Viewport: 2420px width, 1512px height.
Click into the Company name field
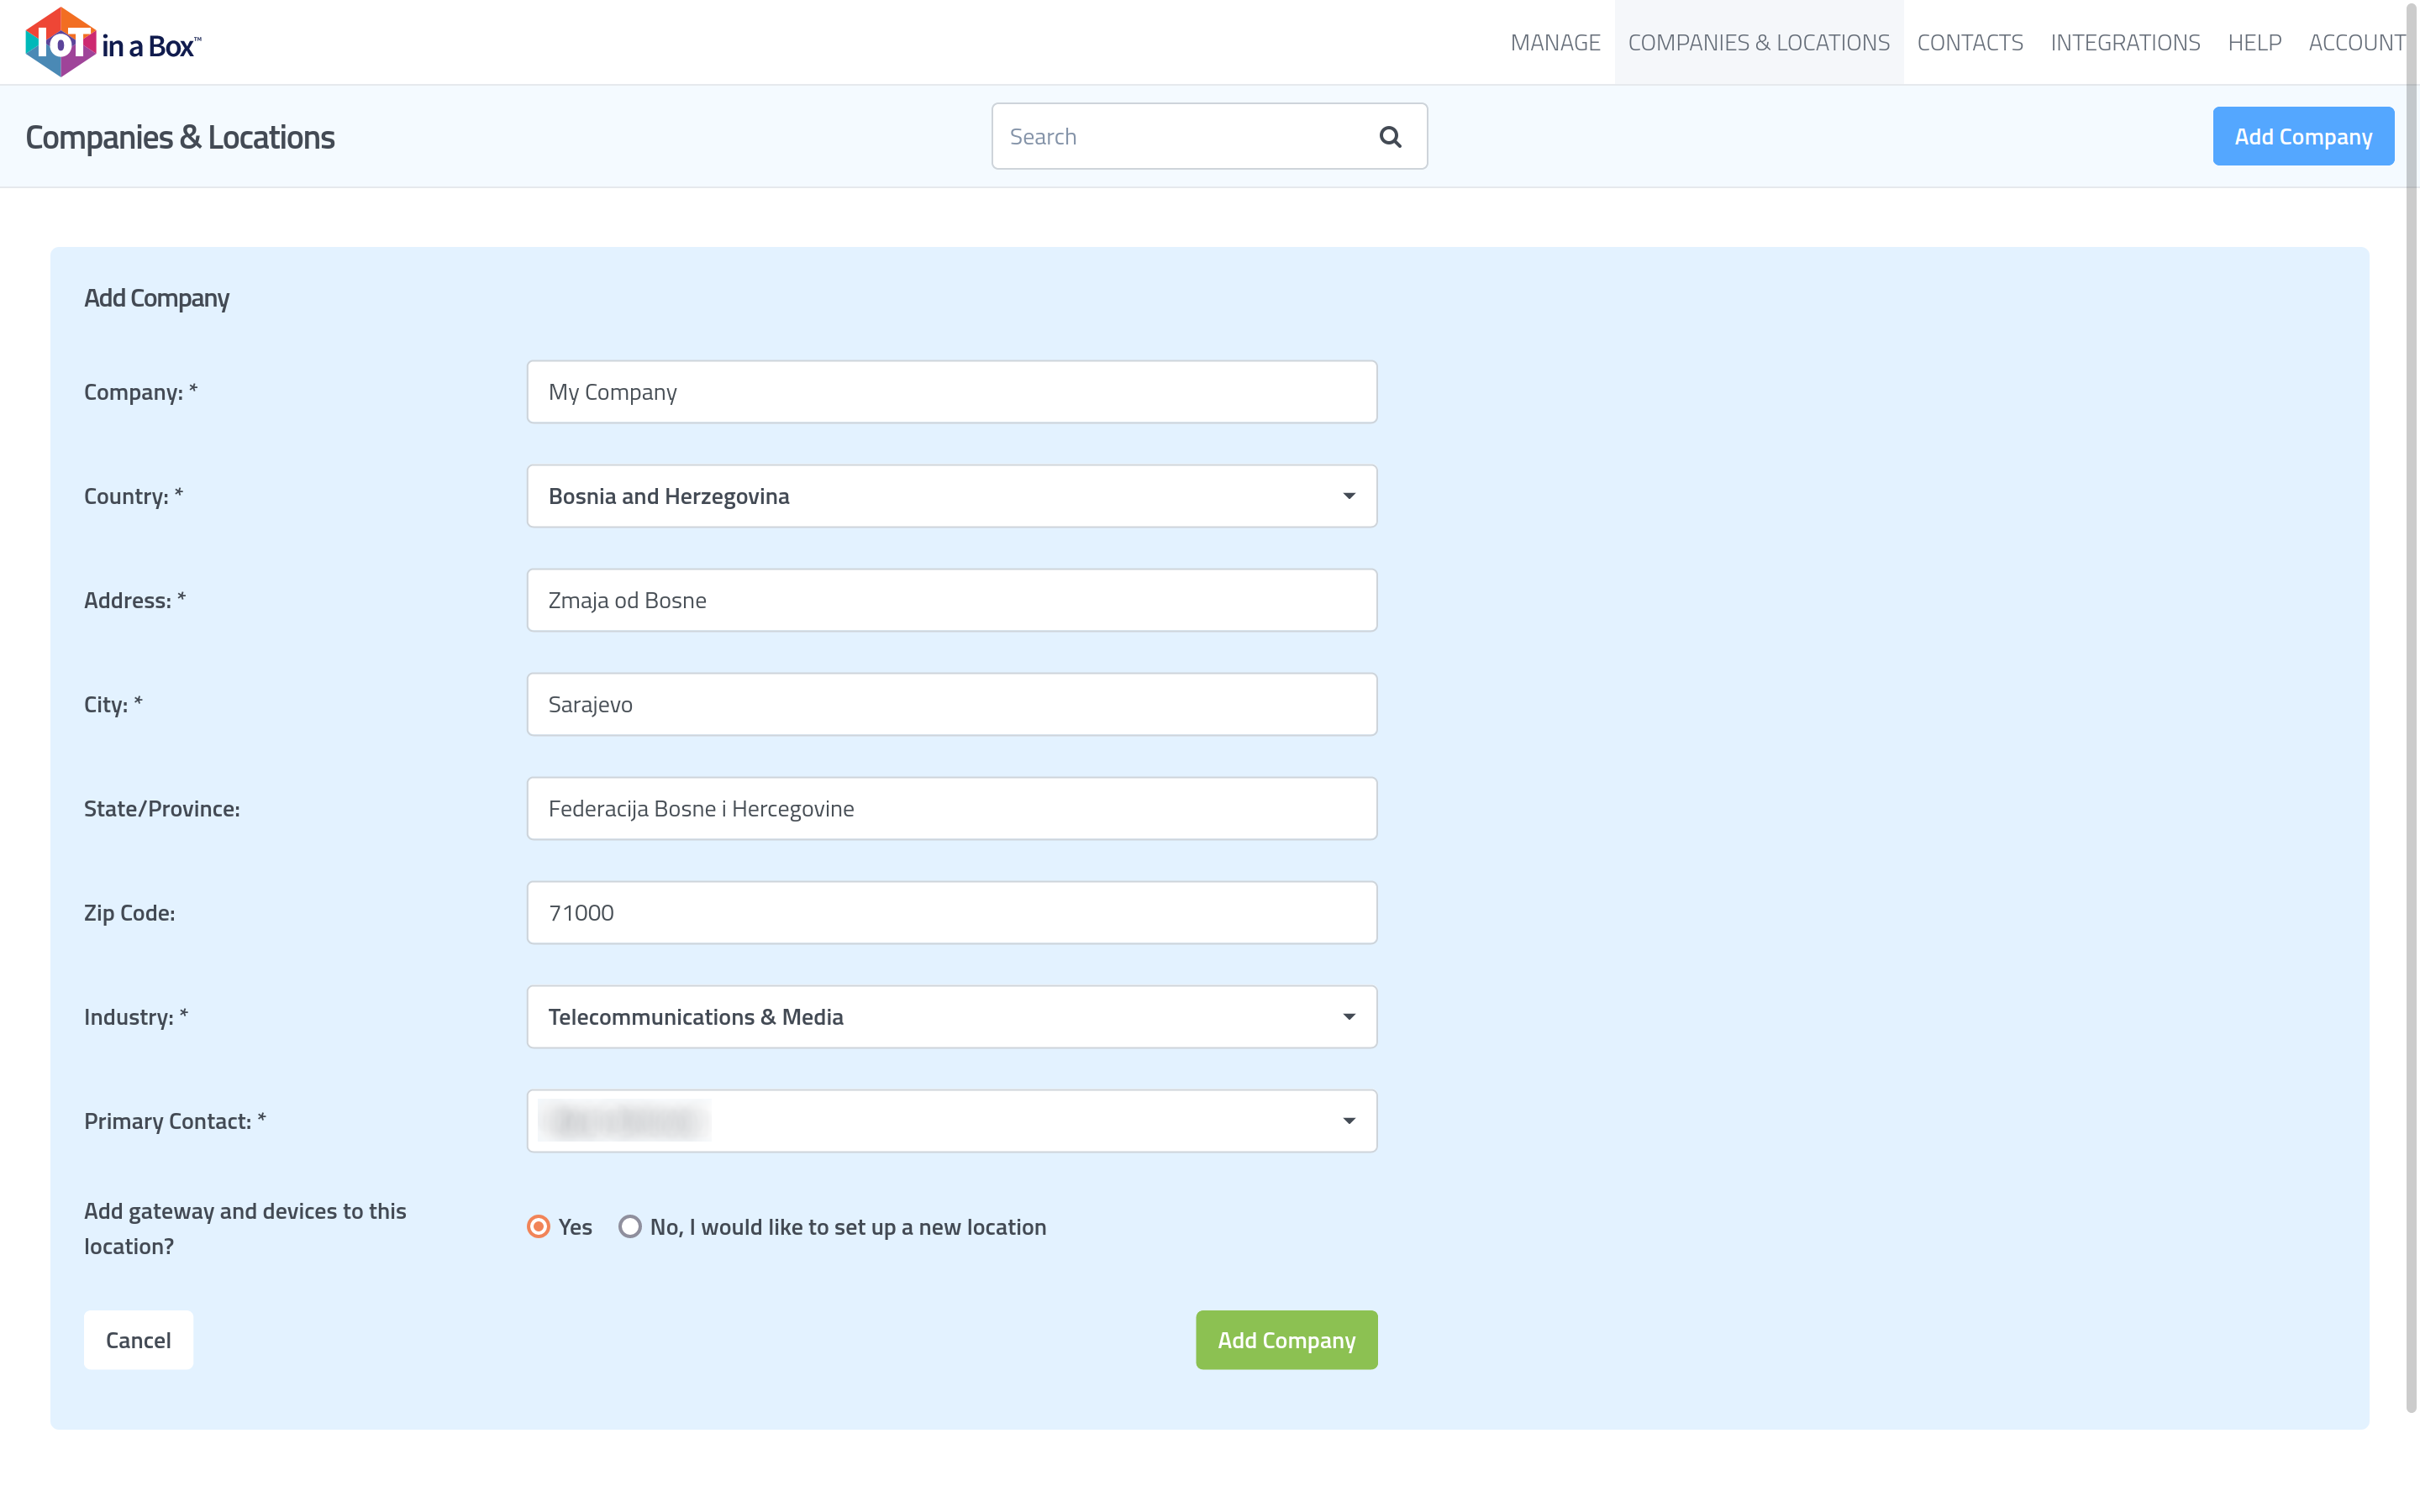pos(951,392)
